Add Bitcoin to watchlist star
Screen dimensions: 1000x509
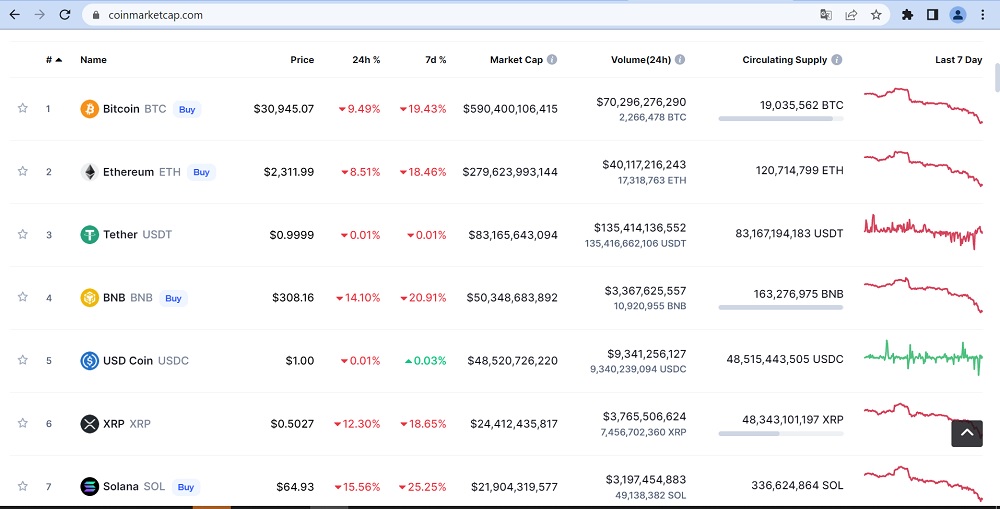click(x=22, y=108)
